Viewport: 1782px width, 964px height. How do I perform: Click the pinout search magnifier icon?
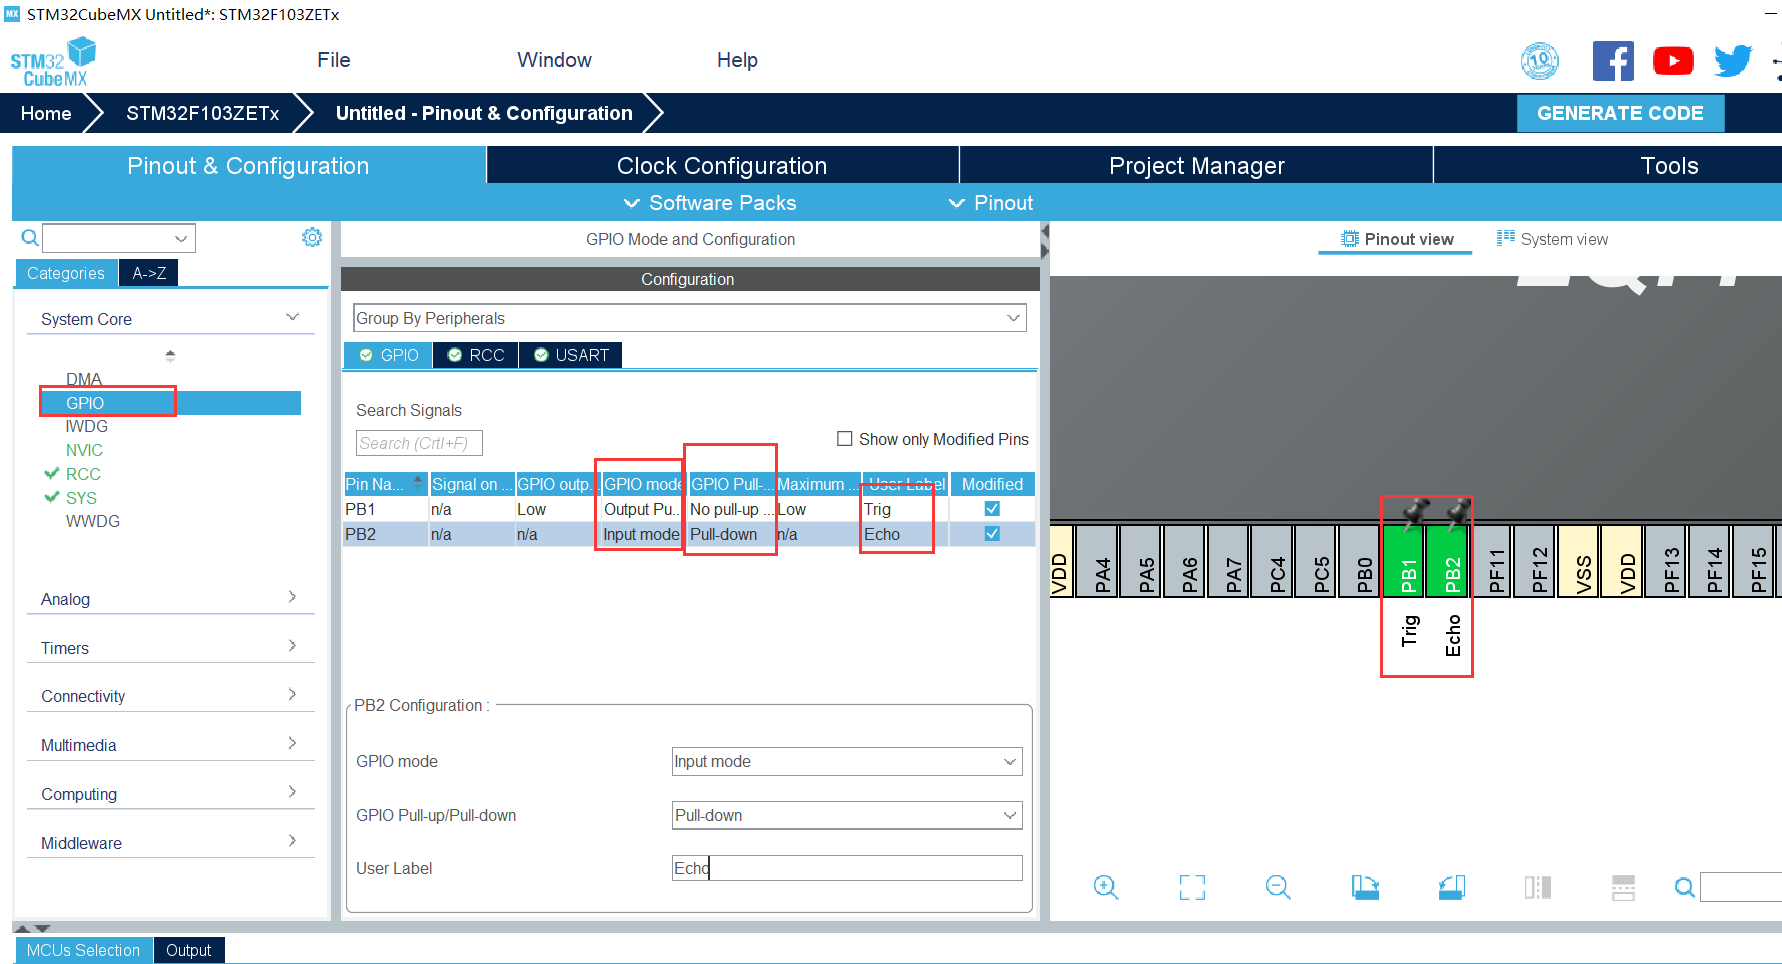[1685, 887]
